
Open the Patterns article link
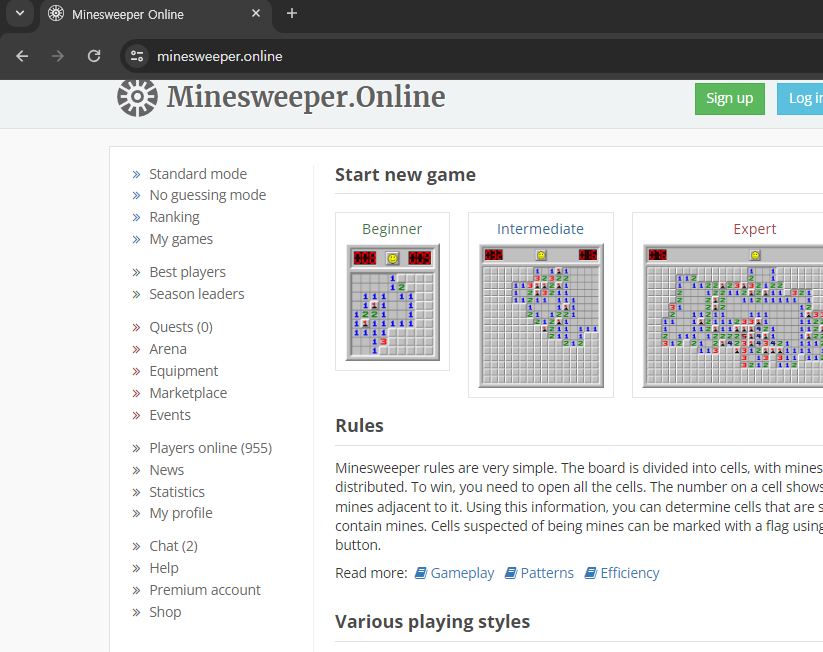coord(547,573)
